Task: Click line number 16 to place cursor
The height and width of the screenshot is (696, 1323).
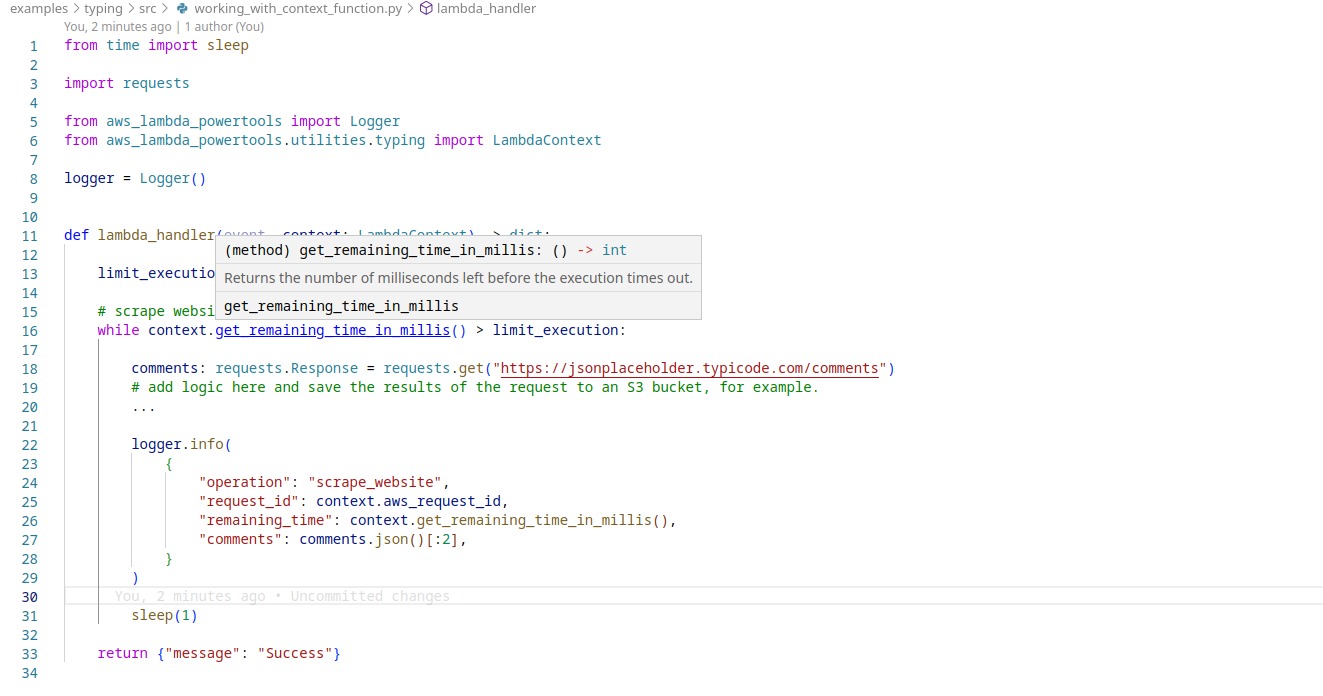Action: coord(29,330)
